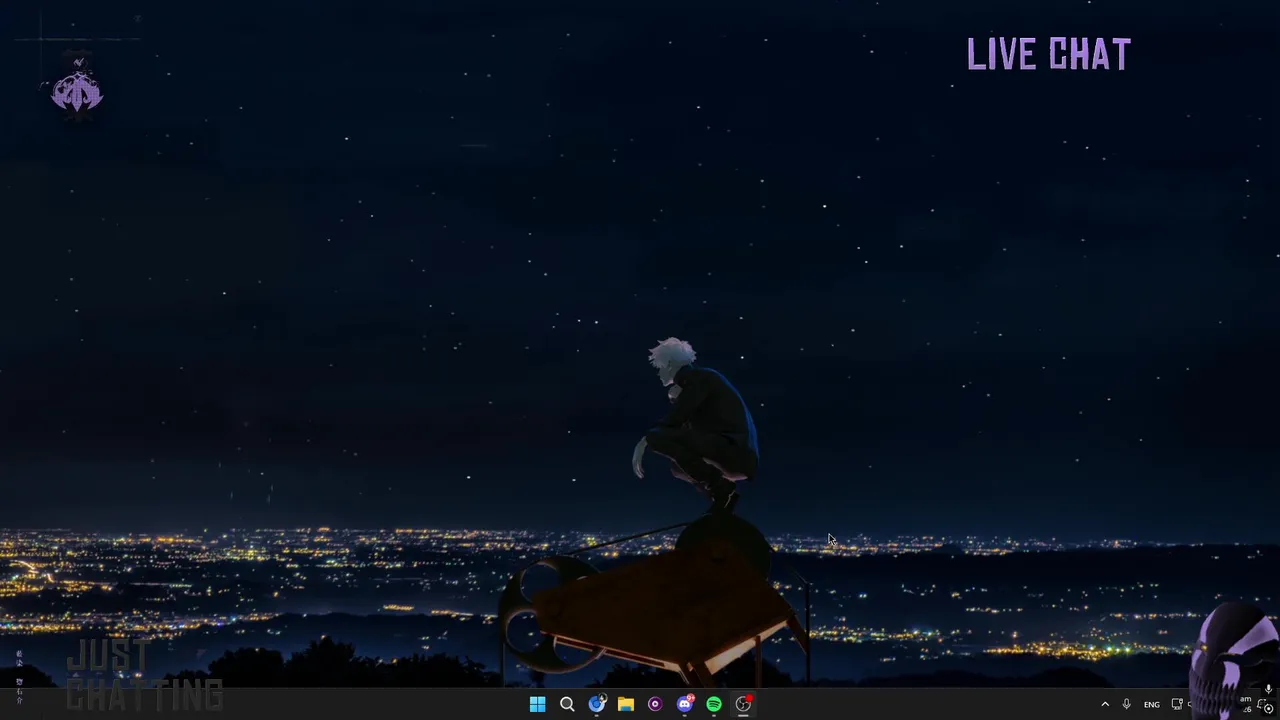Click the microphone tray icon
This screenshot has height=720, width=1280.
[x=1126, y=704]
